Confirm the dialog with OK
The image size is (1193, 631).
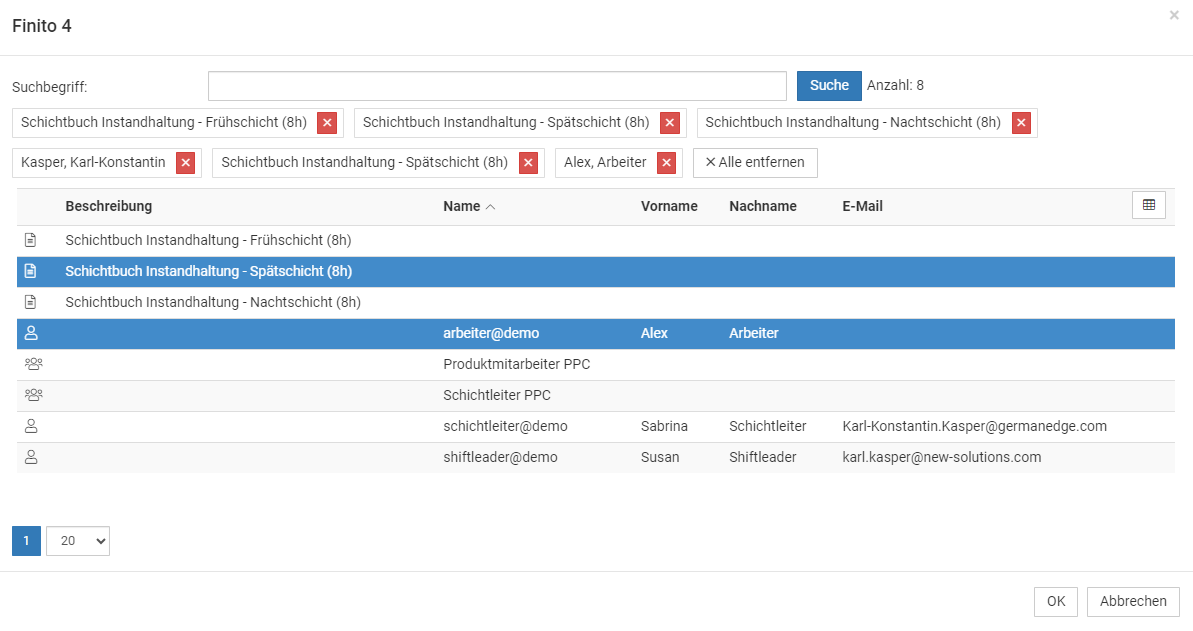(x=1056, y=601)
